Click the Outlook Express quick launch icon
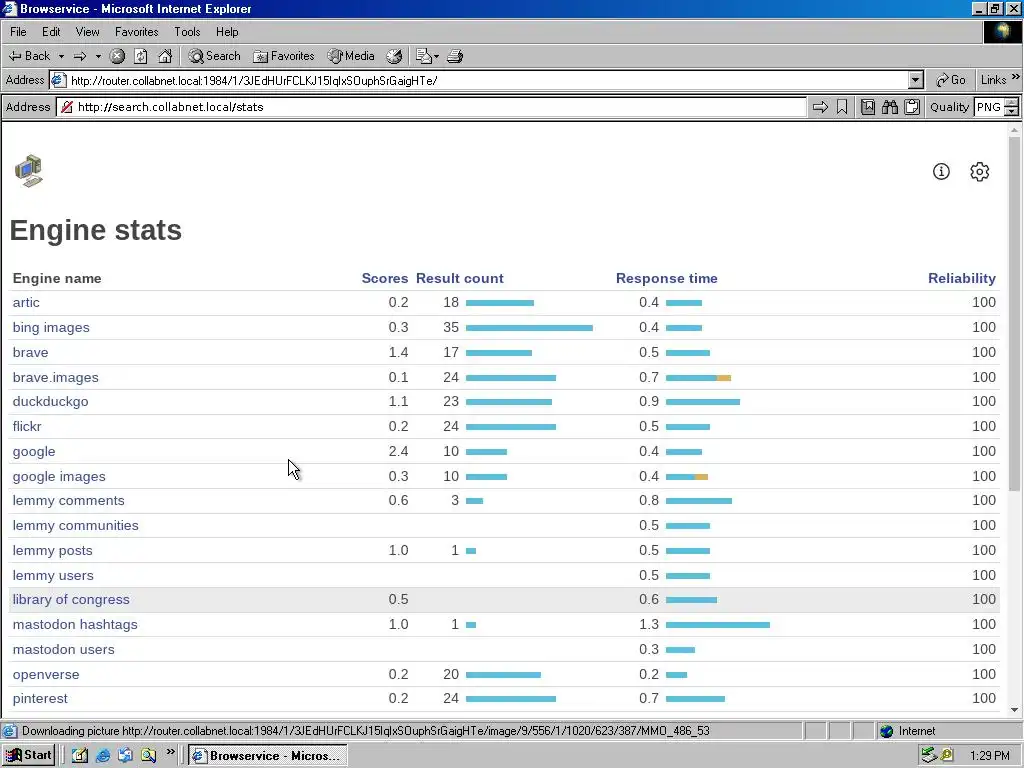The width and height of the screenshot is (1024, 768). coord(125,756)
